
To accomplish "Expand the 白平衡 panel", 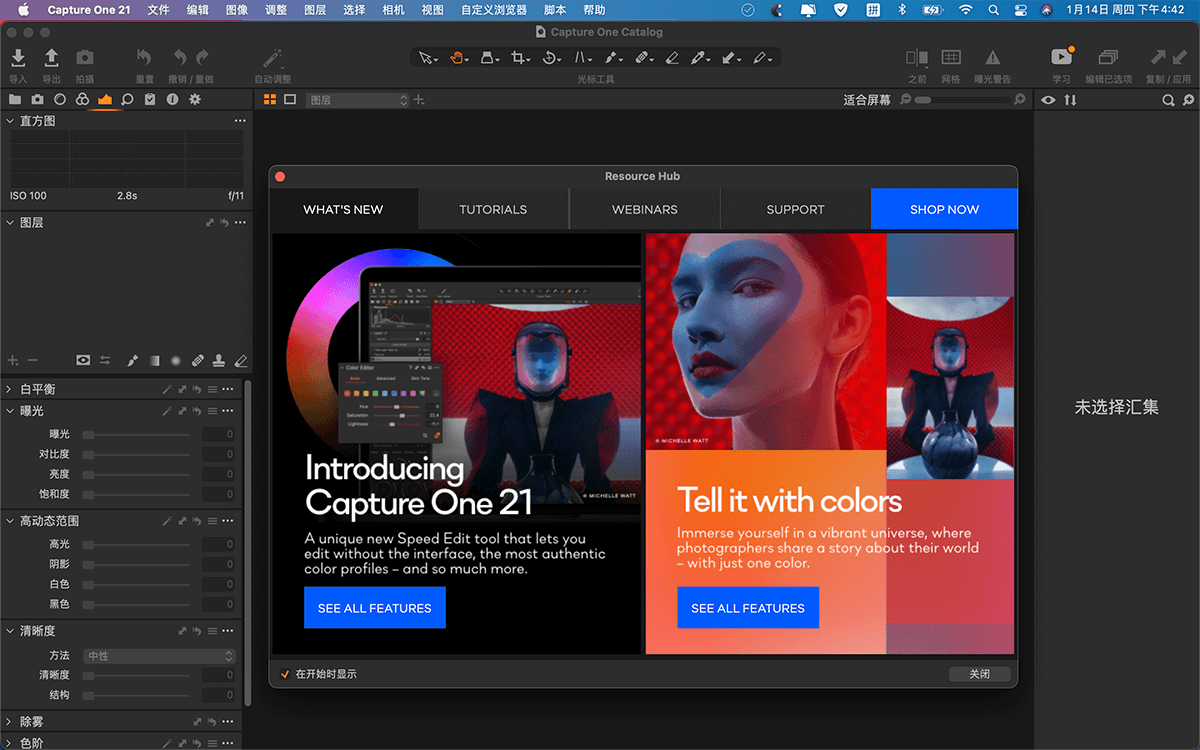I will (10, 389).
